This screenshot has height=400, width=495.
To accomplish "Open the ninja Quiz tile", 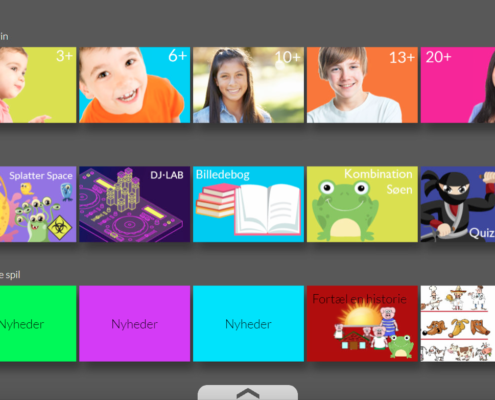I will [458, 204].
